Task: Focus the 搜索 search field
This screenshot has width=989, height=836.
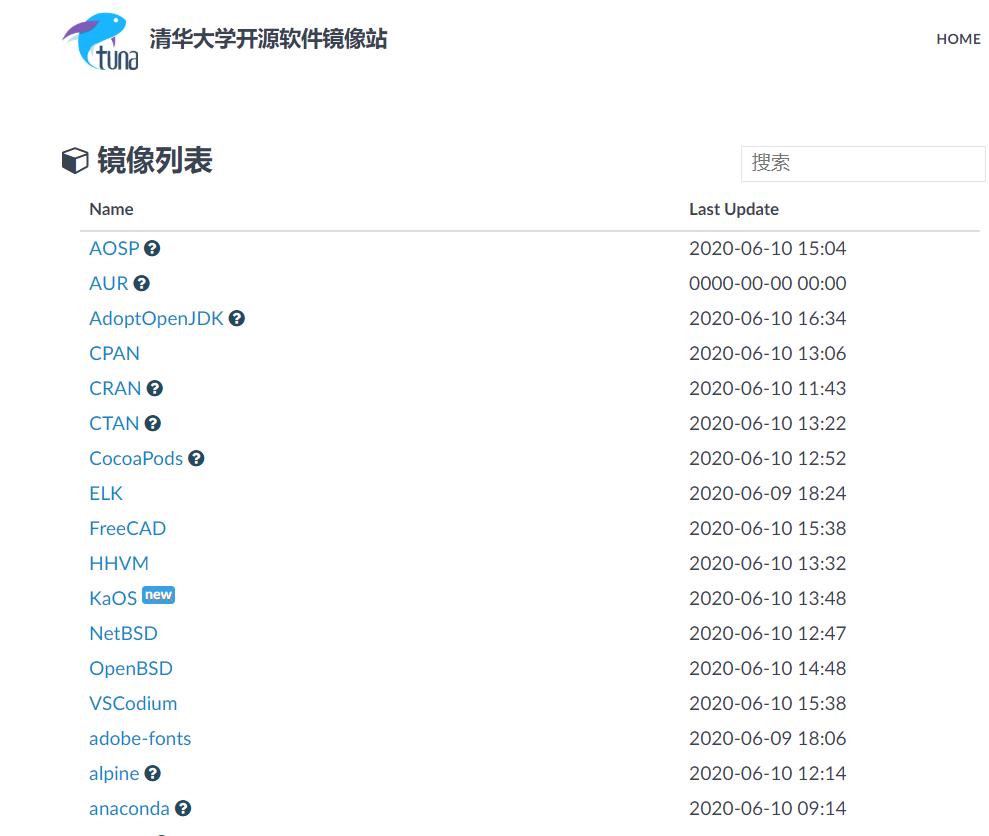Action: coord(863,164)
